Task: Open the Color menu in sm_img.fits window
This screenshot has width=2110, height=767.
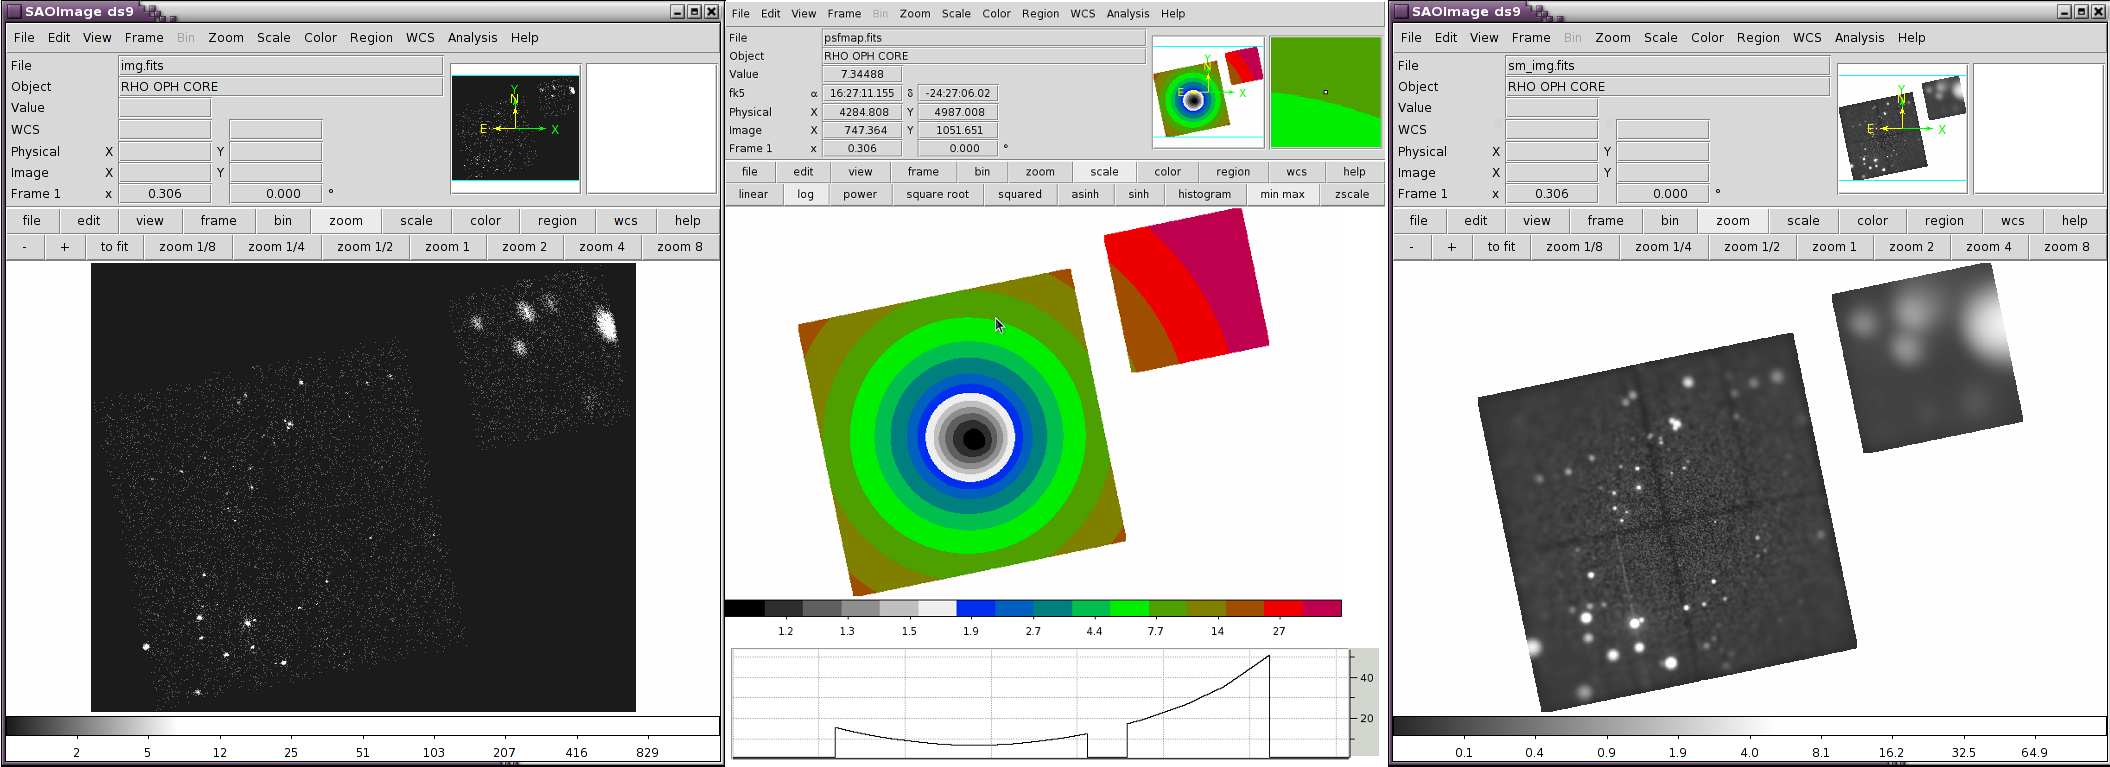Action: [x=1707, y=38]
